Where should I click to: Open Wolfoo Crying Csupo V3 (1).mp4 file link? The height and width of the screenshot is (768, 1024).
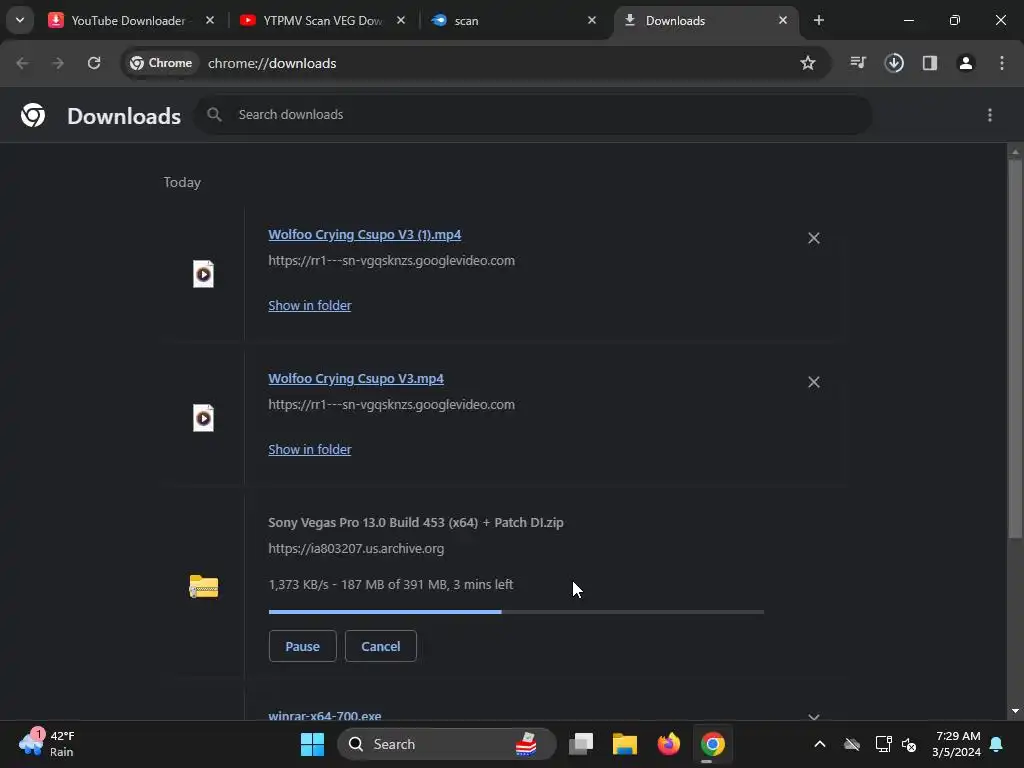pos(364,234)
